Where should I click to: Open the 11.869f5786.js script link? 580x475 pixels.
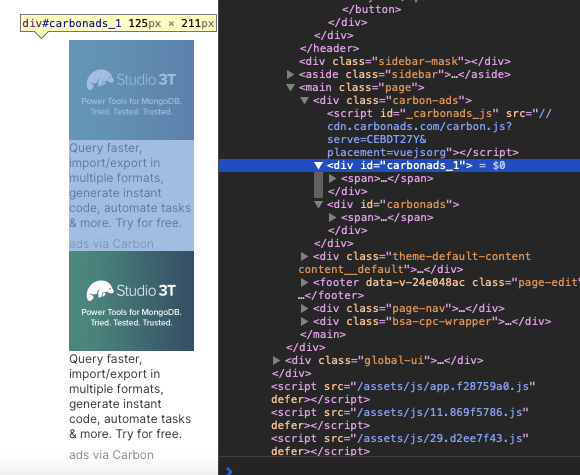[439, 412]
